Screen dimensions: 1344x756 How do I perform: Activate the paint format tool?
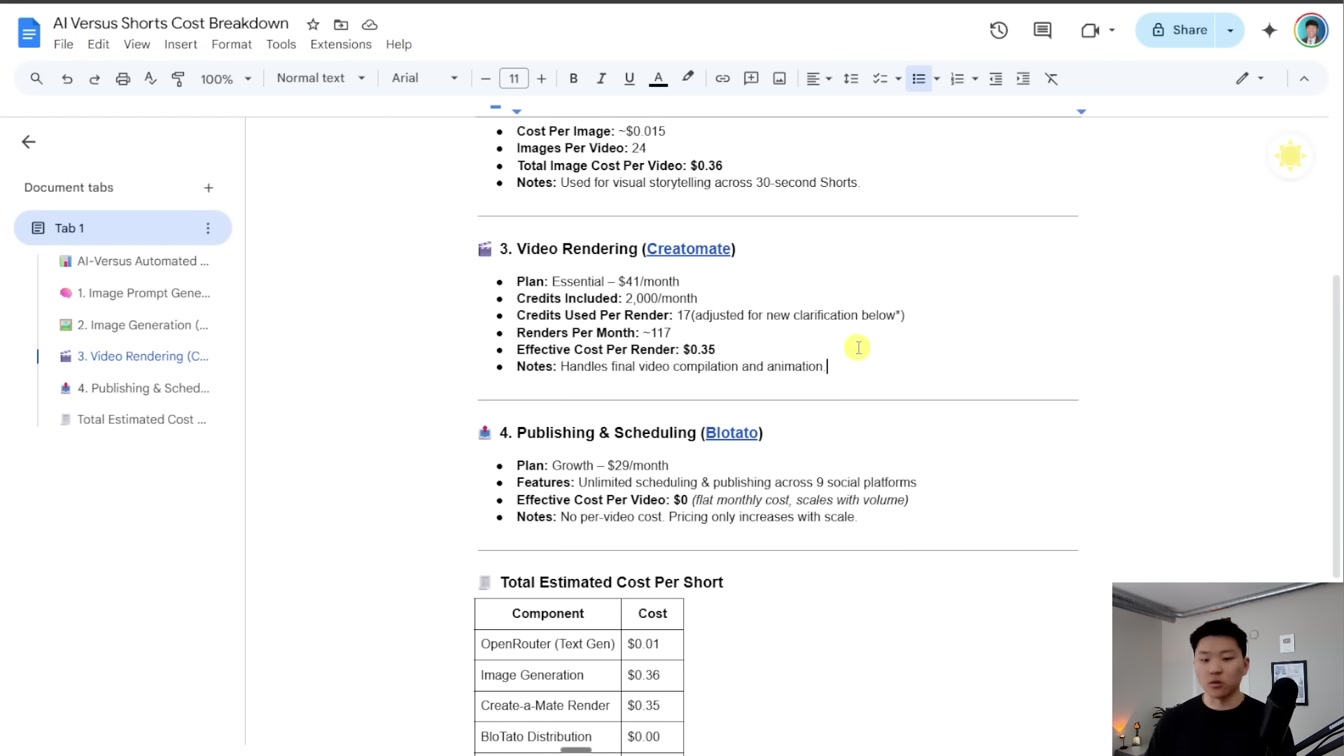[178, 78]
